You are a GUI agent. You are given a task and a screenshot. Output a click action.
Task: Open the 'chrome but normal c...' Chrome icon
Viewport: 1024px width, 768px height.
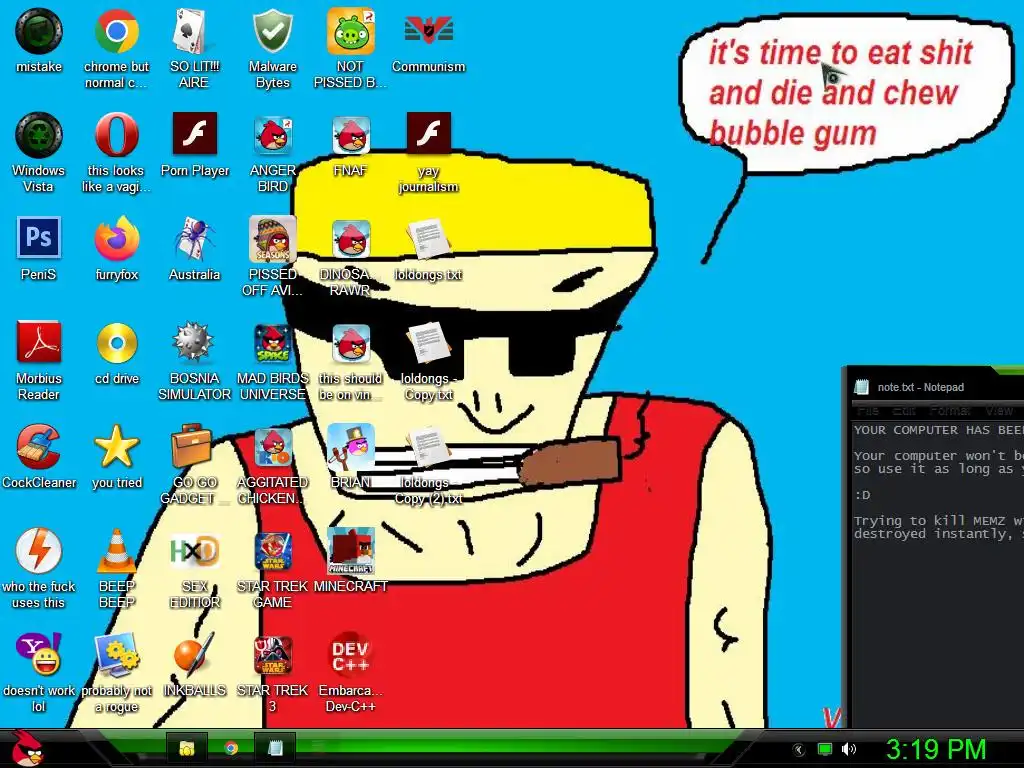pos(116,31)
